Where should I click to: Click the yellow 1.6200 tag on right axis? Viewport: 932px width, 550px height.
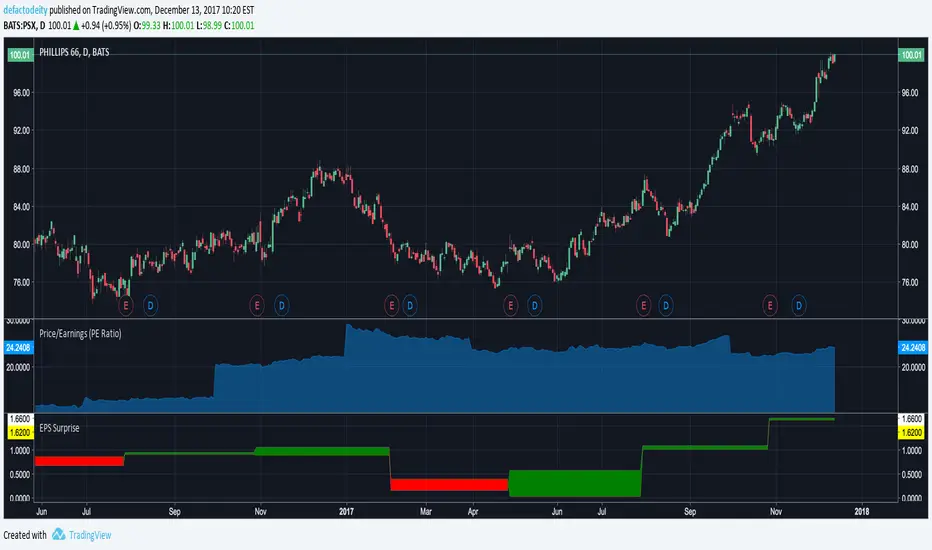(911, 432)
